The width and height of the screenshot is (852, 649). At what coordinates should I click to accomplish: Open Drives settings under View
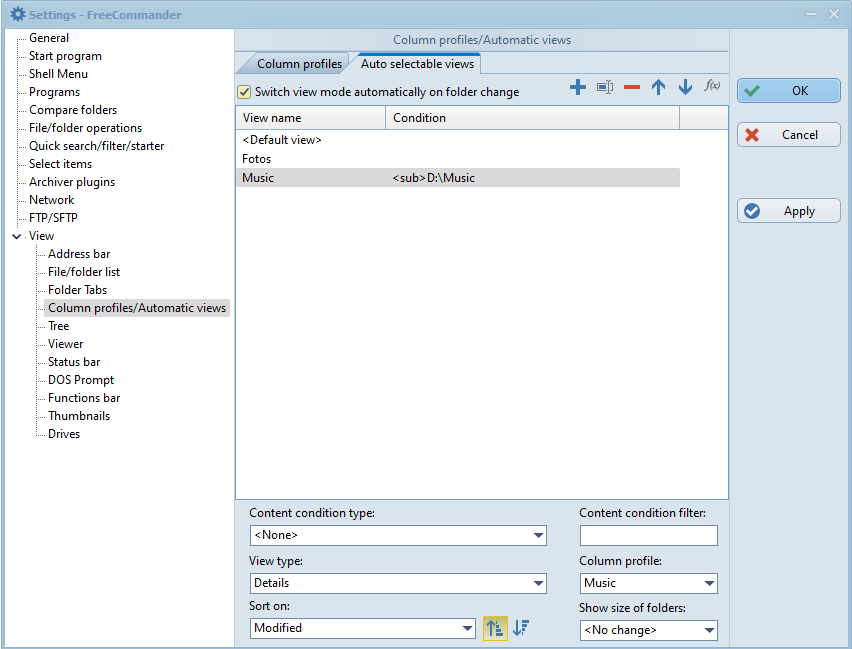coord(64,434)
